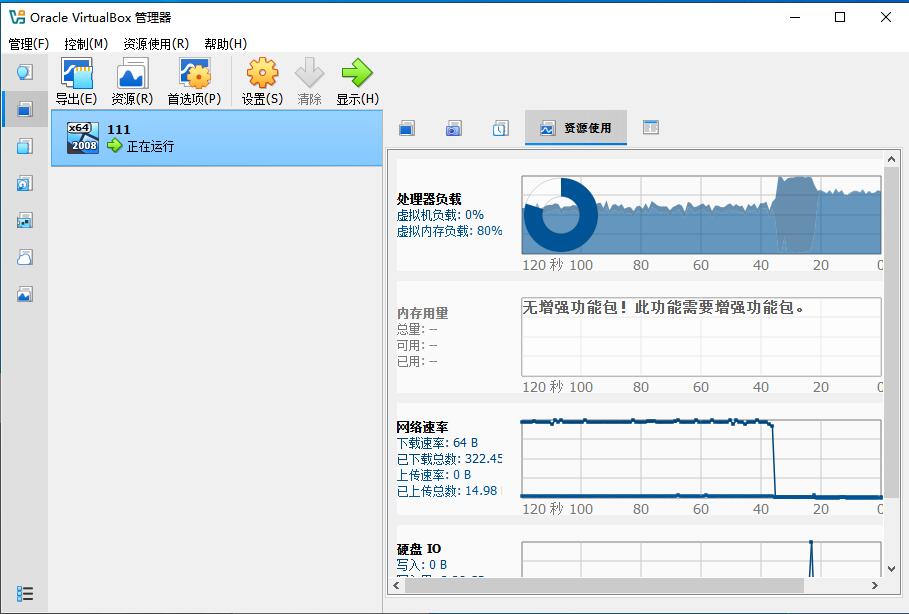Image resolution: width=909 pixels, height=614 pixels.
Task: Click the 可用: -- memory line
Action: [x=417, y=346]
